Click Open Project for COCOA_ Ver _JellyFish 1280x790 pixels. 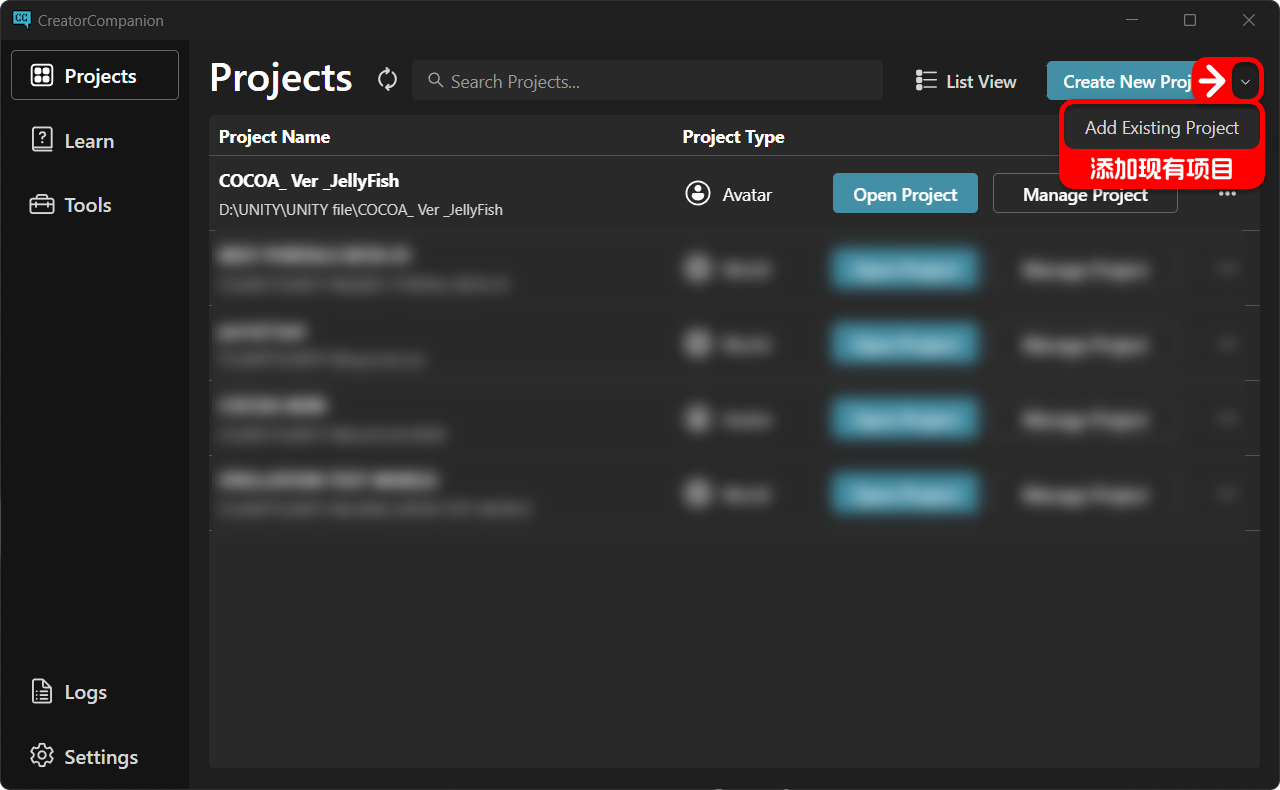tap(905, 194)
